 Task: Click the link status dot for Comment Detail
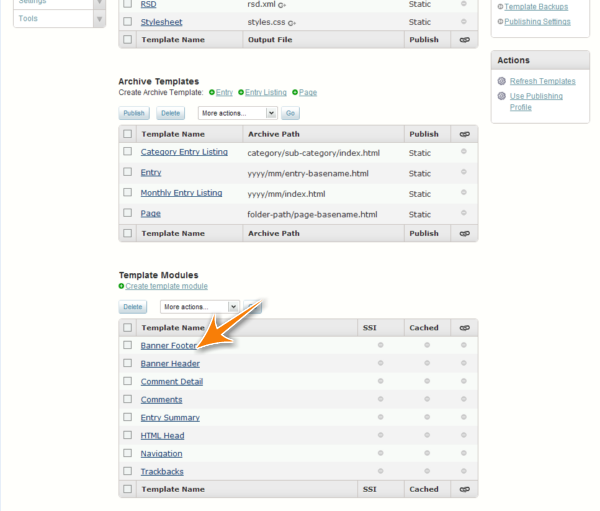coord(464,381)
